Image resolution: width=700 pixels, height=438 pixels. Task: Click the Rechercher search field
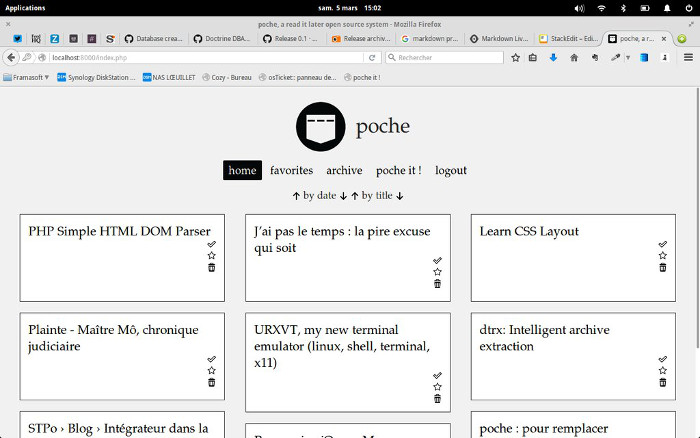444,58
